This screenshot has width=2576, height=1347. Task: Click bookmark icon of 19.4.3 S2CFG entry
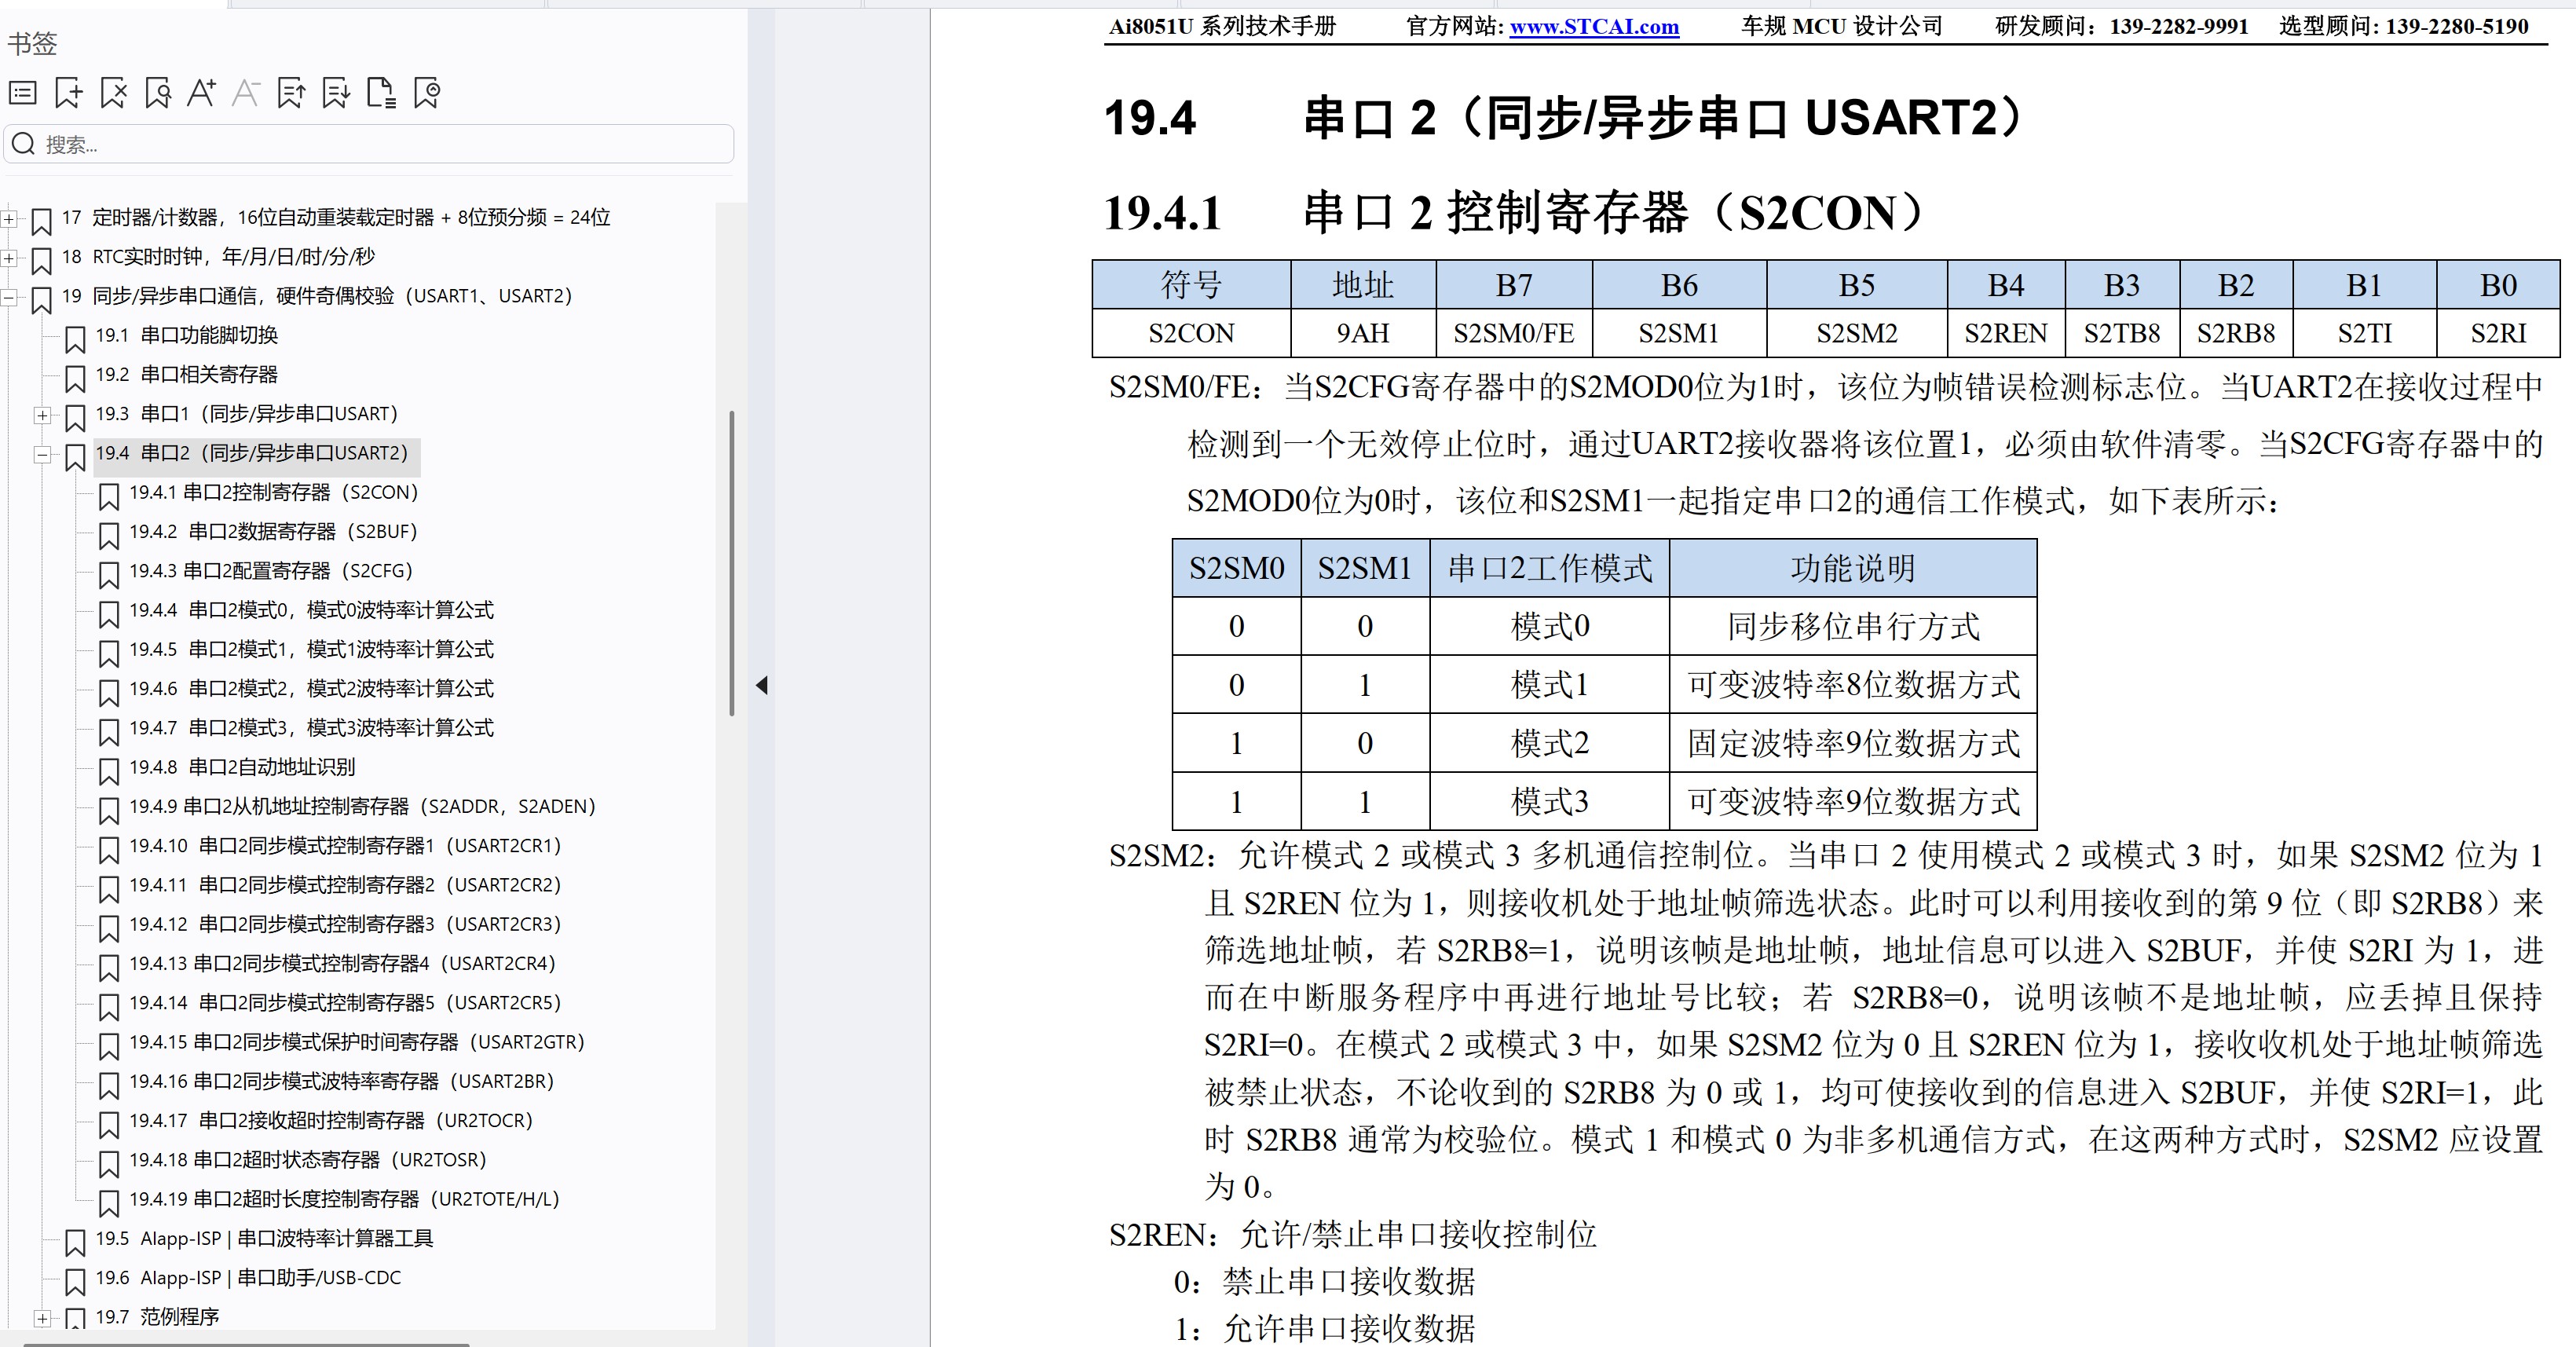click(x=109, y=575)
